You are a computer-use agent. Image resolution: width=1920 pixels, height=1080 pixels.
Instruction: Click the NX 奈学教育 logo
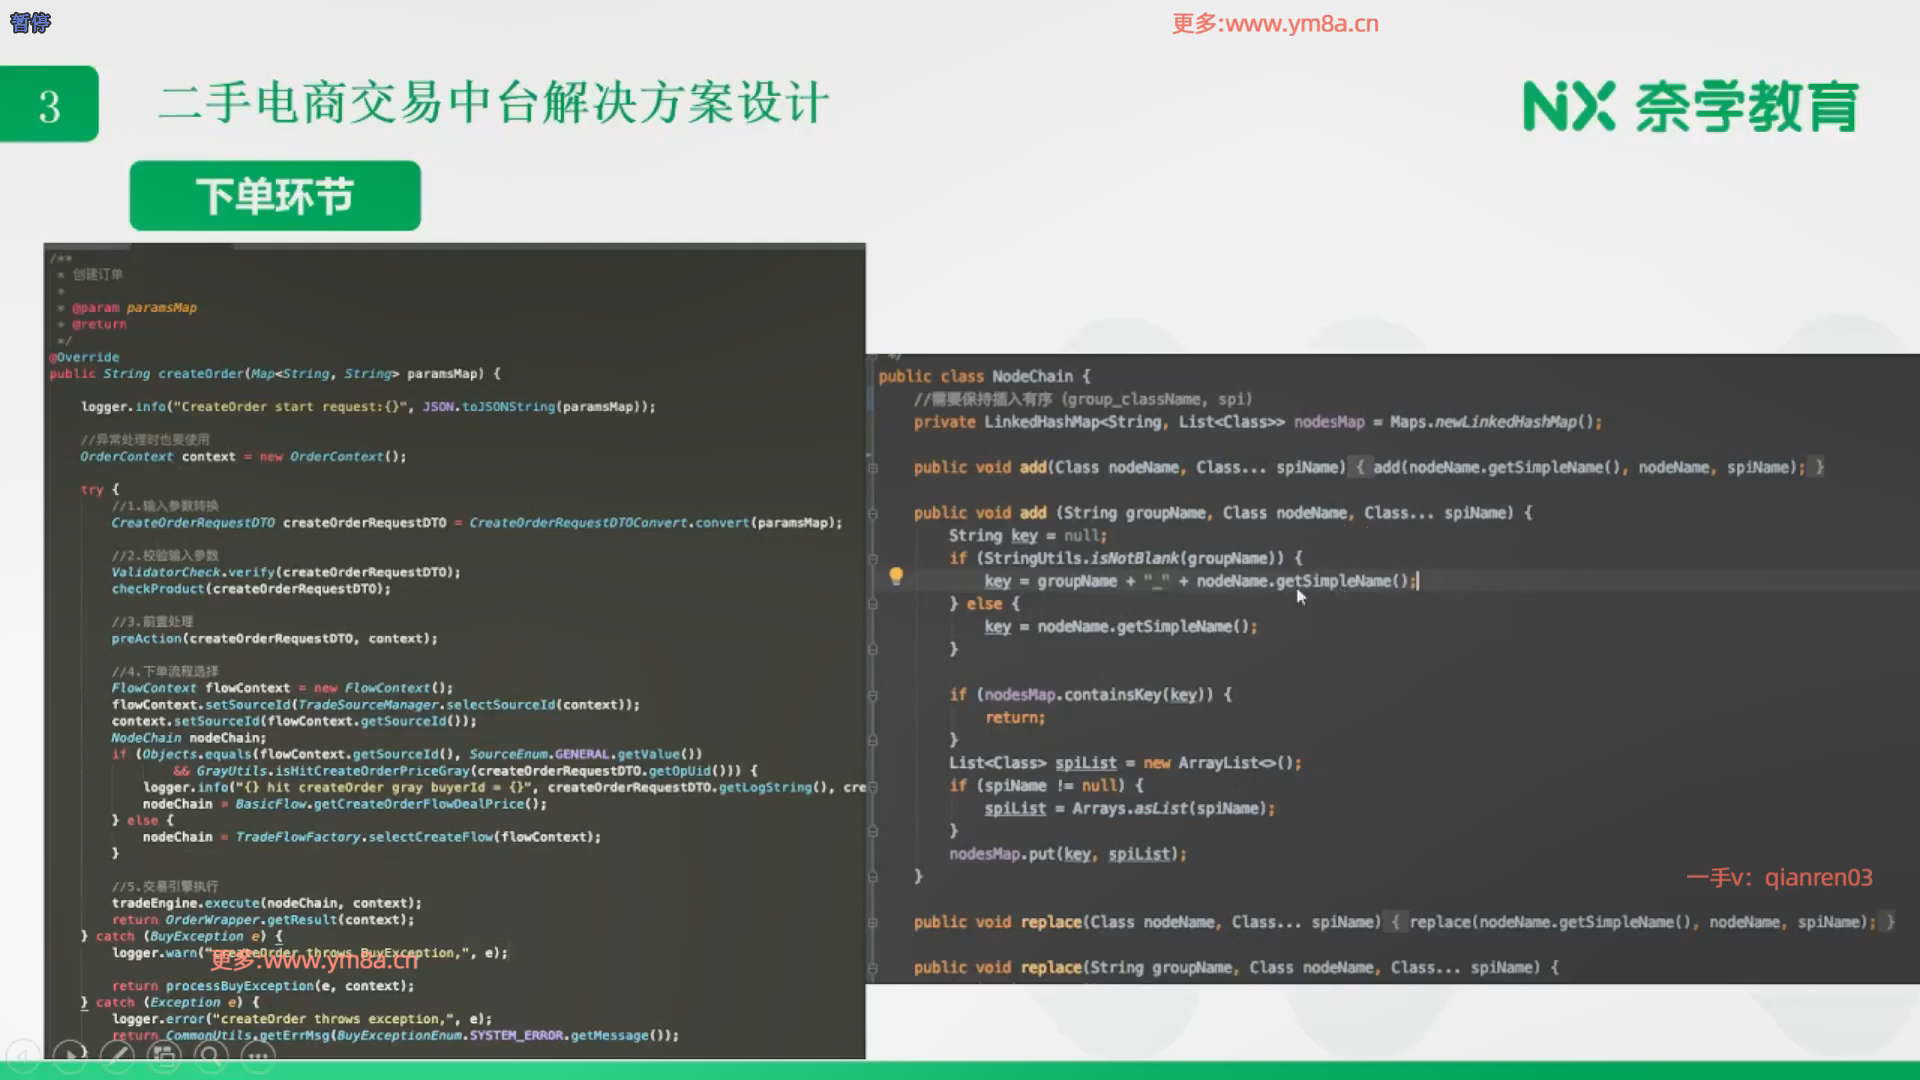(1690, 106)
